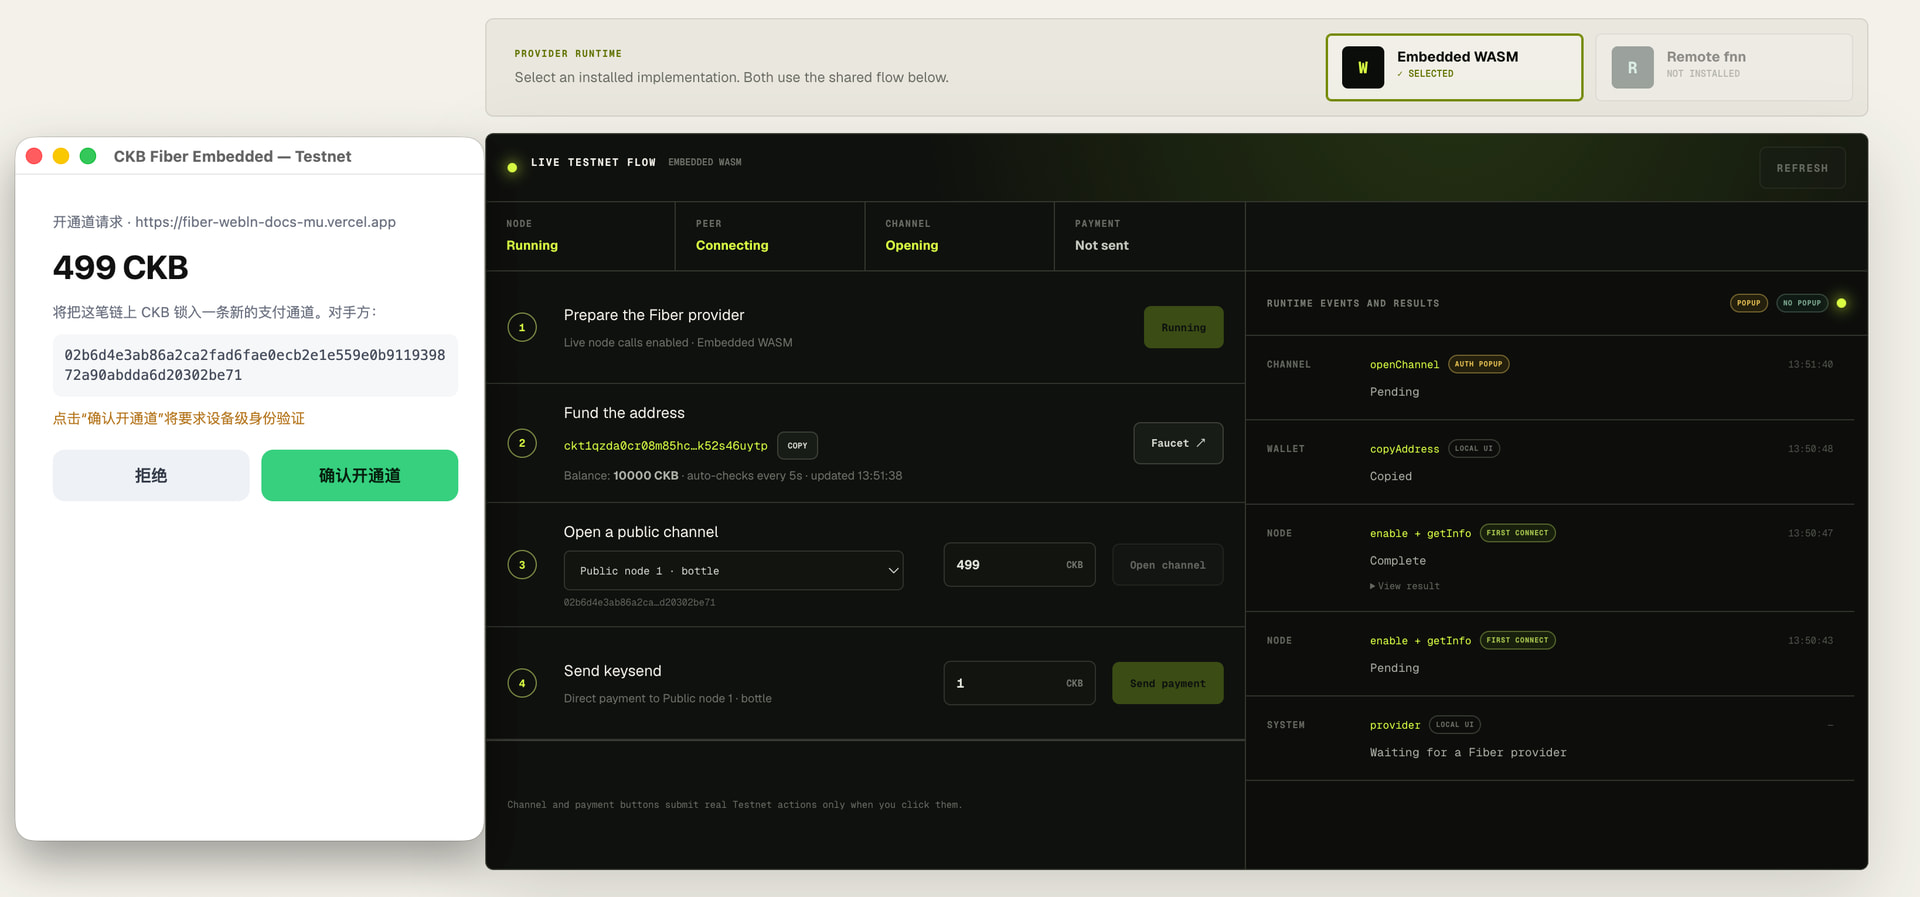Click the ckt1qzda0cr08m85hc…k52s46uytp address
This screenshot has height=897, width=1920.
pyautogui.click(x=665, y=445)
